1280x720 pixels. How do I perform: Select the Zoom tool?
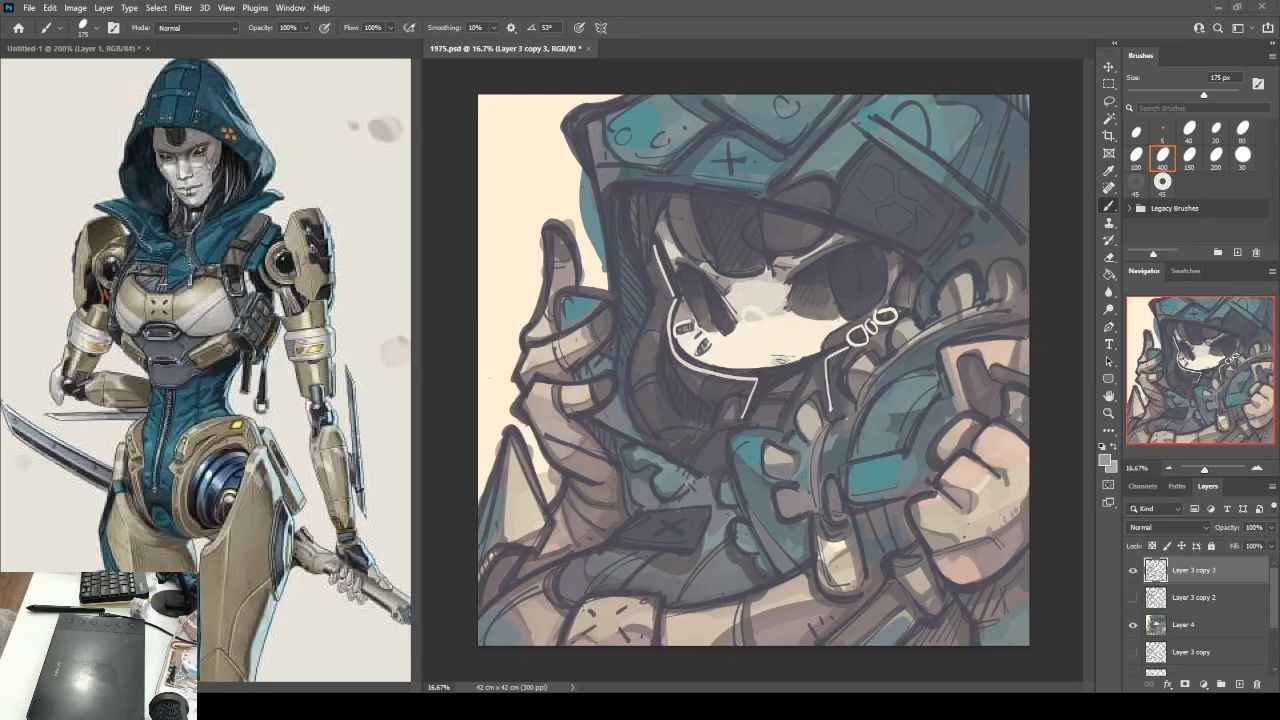[1109, 413]
